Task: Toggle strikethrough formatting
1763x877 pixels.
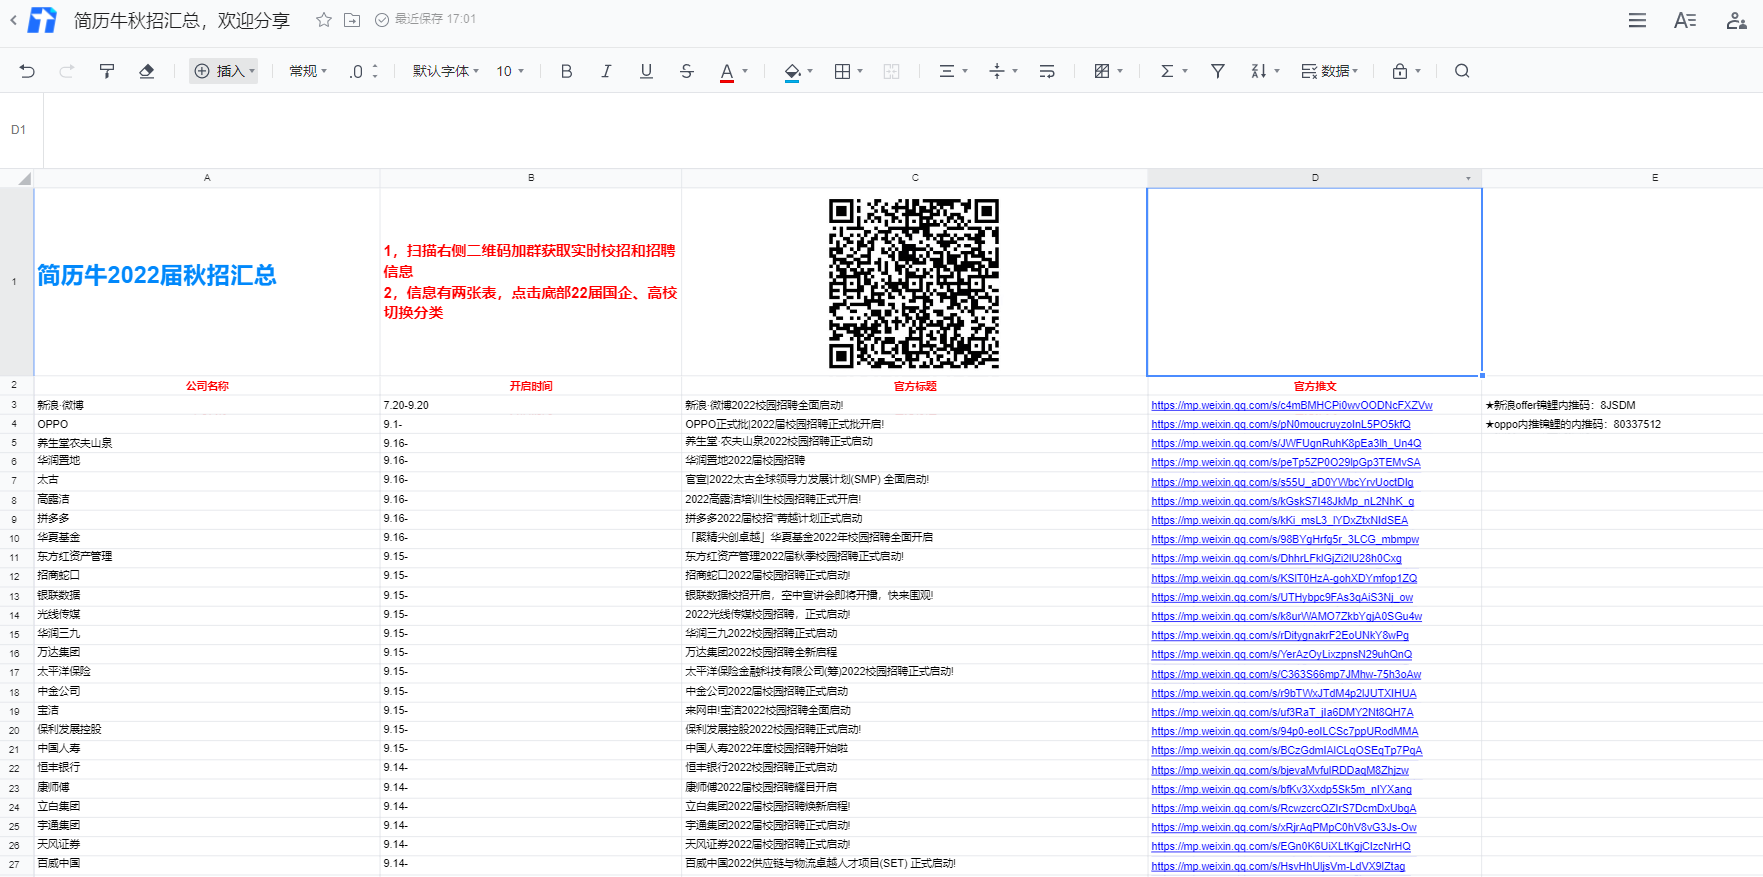Action: 686,71
